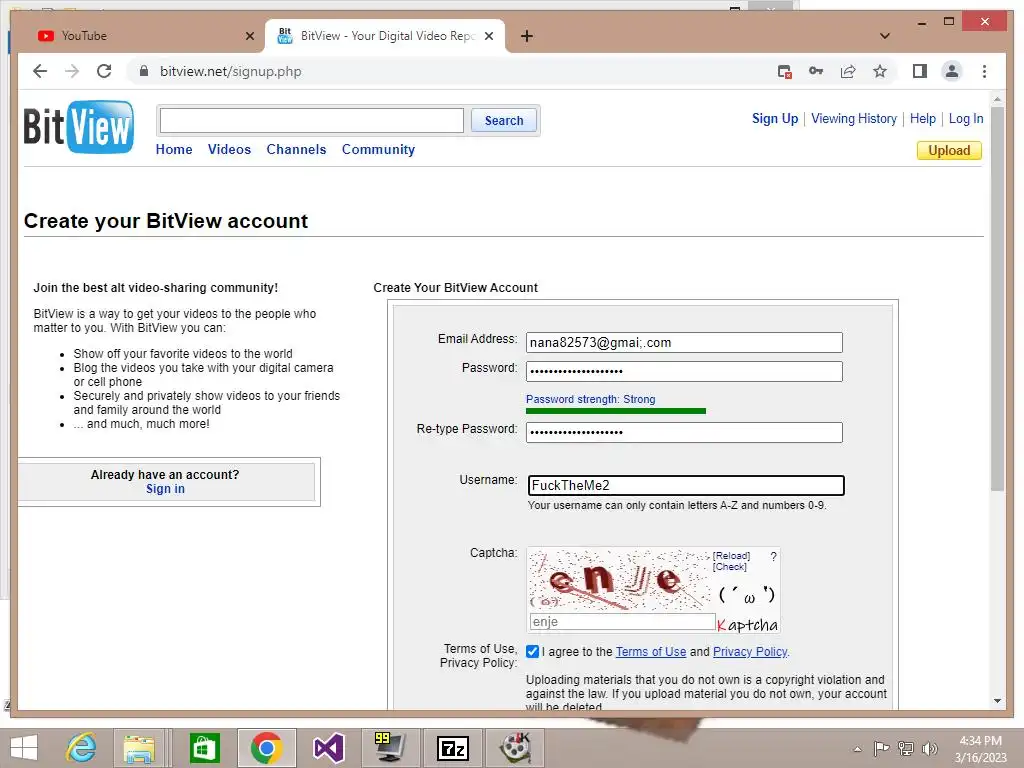Click the BitView logo

(x=78, y=127)
